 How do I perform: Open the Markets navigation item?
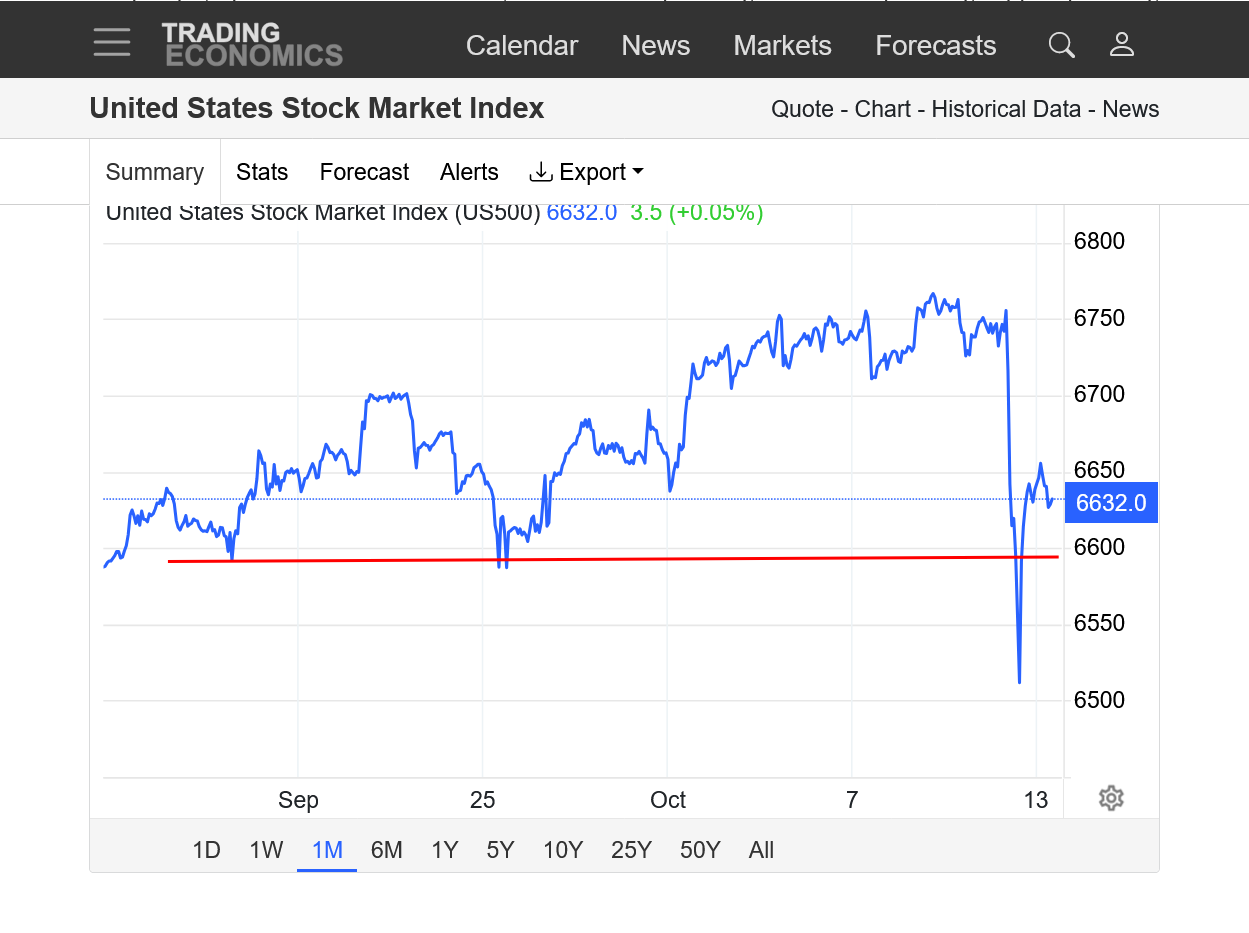coord(782,46)
